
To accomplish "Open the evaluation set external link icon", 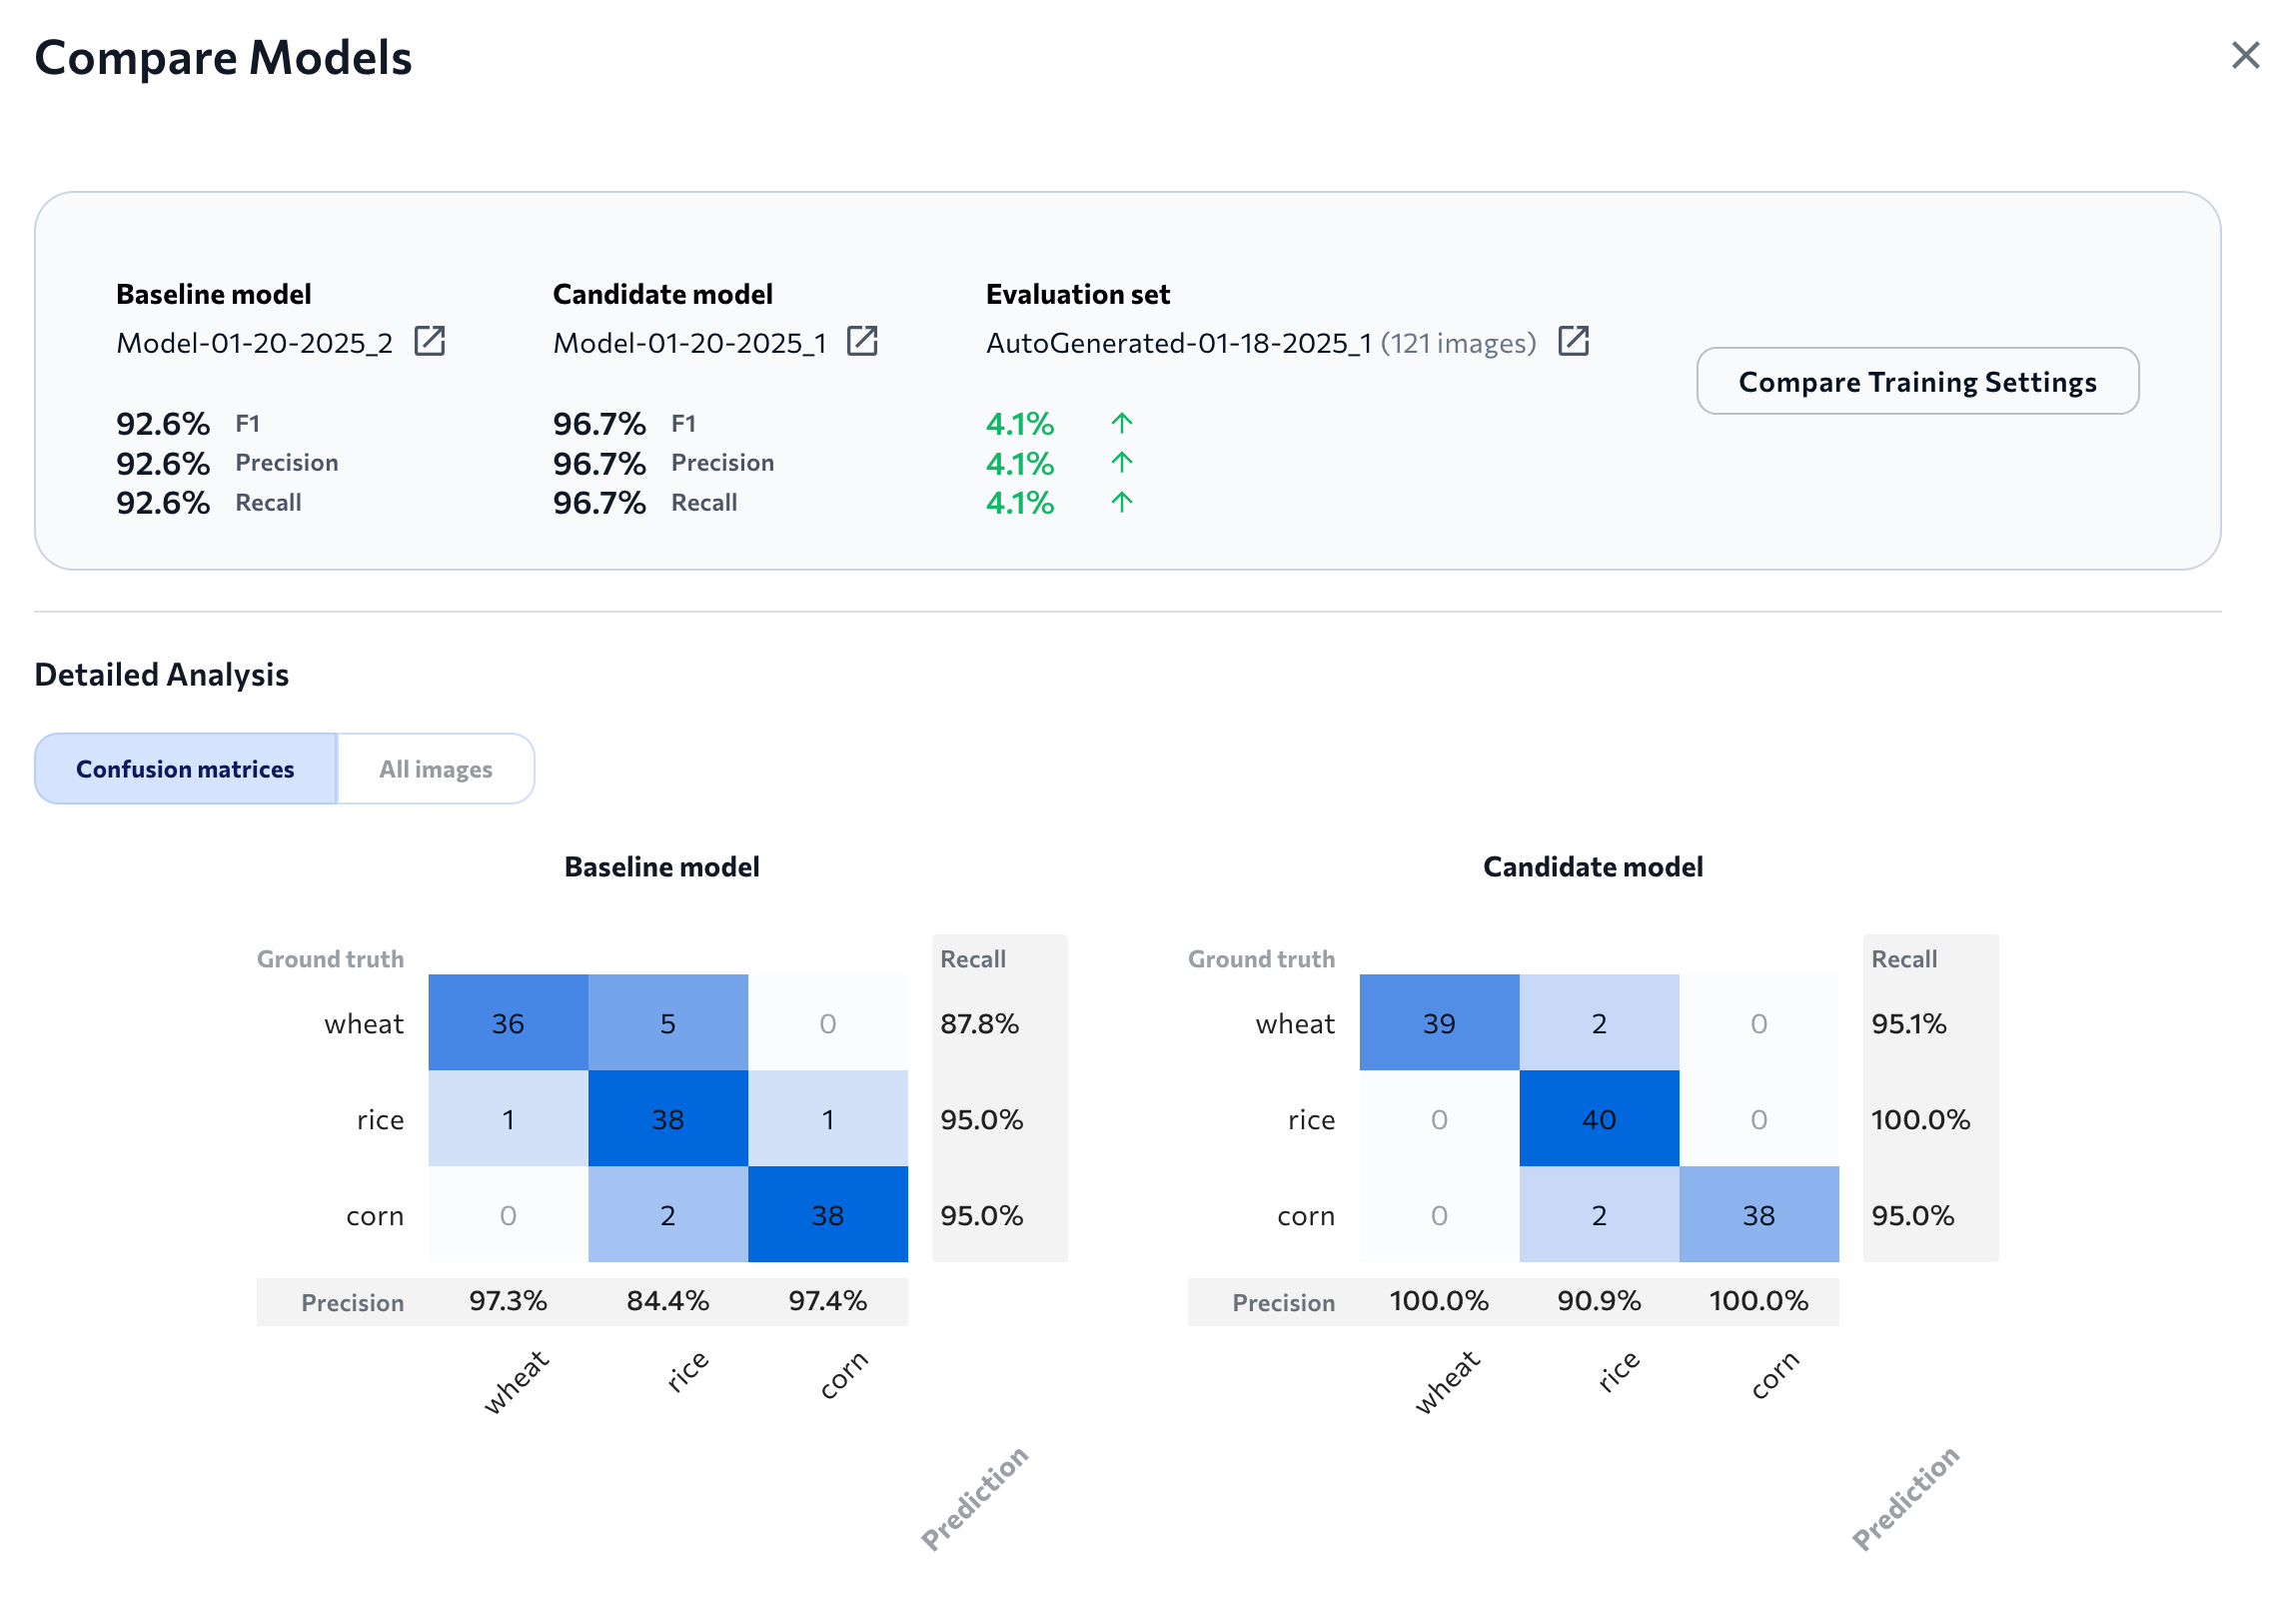I will [x=1573, y=342].
